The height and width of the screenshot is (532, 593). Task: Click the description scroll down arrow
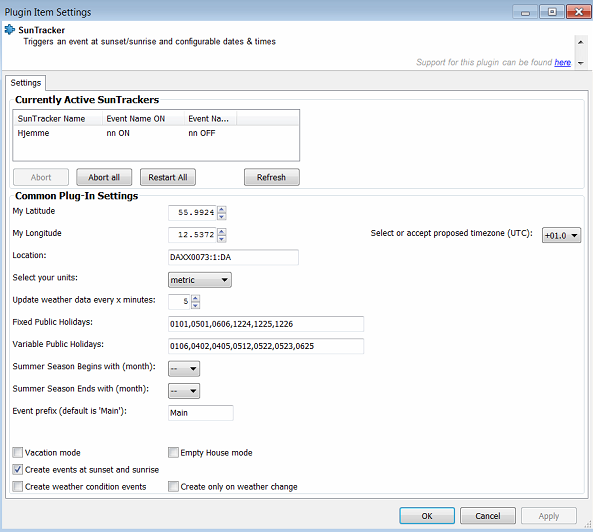[x=581, y=63]
